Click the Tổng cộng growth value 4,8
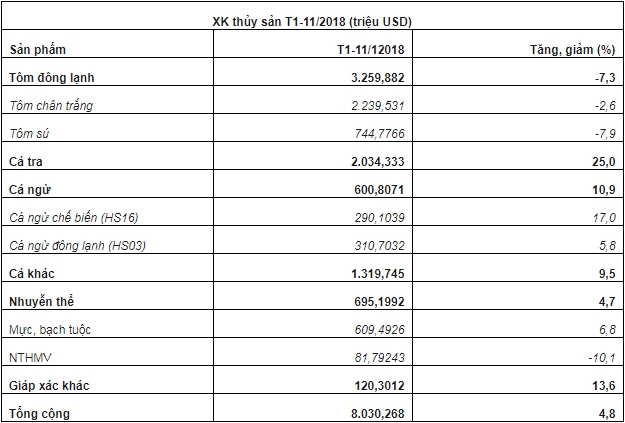The height and width of the screenshot is (423, 625). (605, 412)
